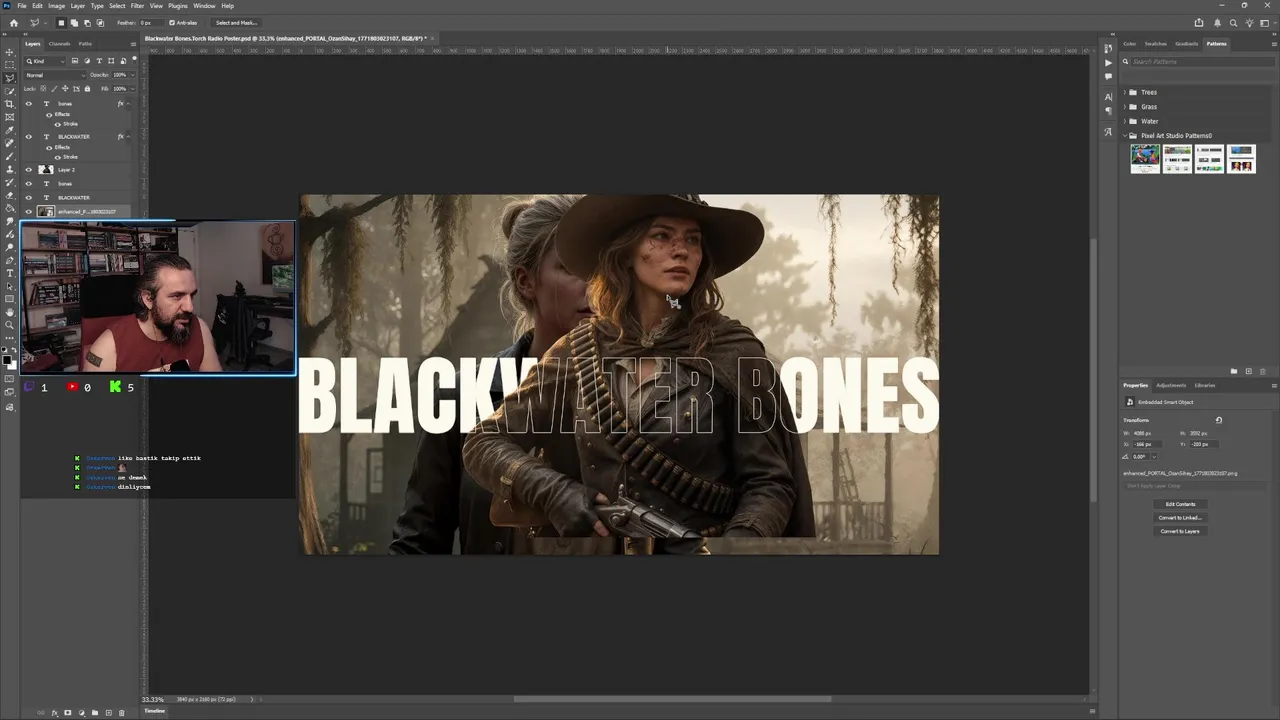The image size is (1280, 720).
Task: Select the Clone Stamp tool
Action: pos(10,169)
